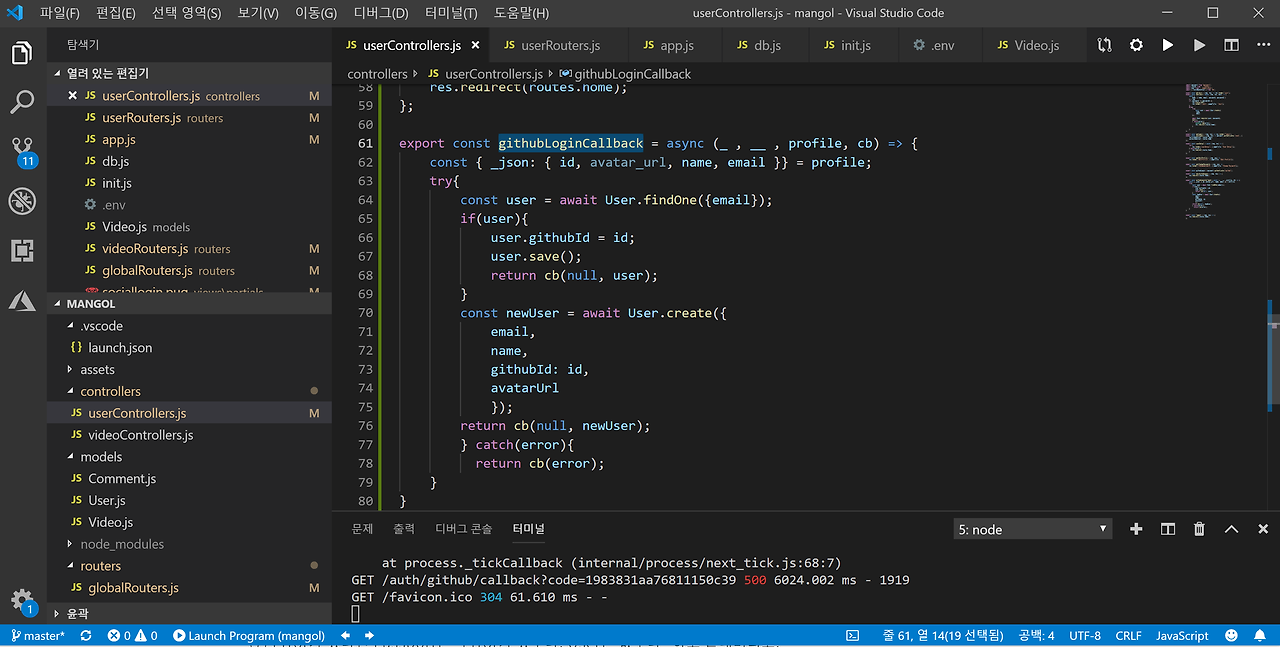Open the 디버그(D) menu
This screenshot has height=647, width=1280.
click(x=381, y=13)
